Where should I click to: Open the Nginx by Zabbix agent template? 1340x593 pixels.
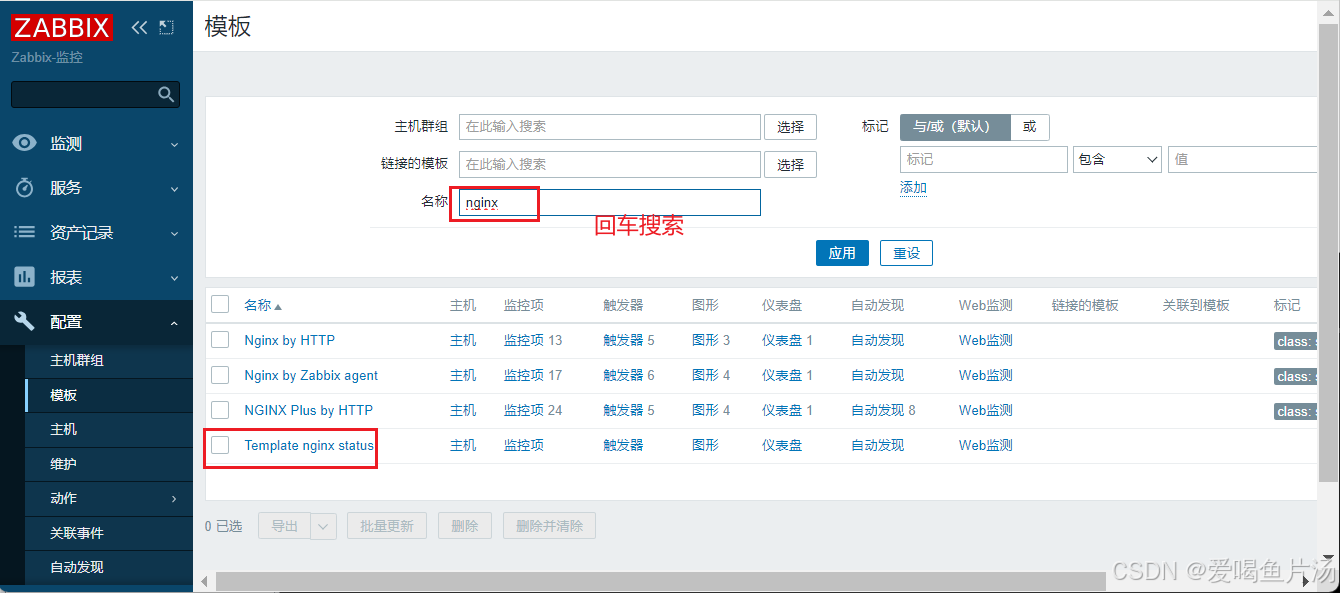point(311,375)
